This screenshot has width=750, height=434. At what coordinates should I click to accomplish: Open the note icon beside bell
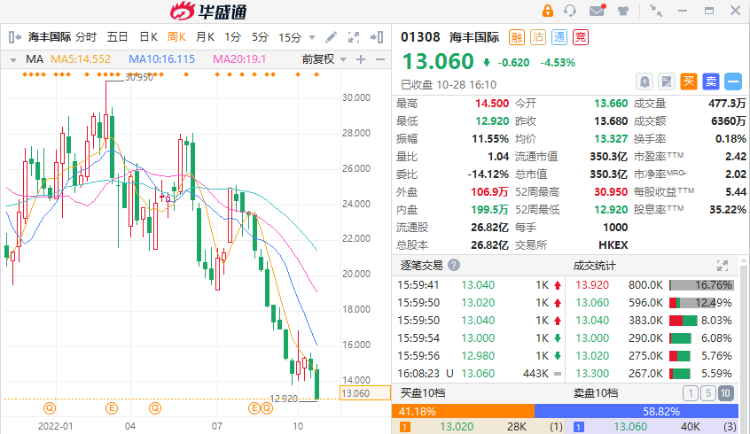(666, 82)
